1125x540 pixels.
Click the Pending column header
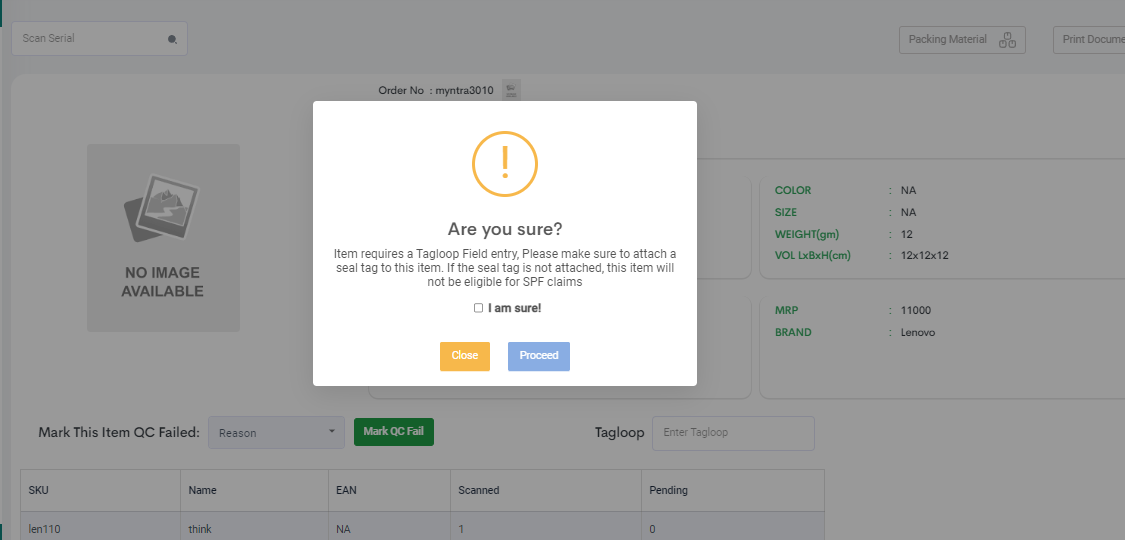pyautogui.click(x=733, y=491)
